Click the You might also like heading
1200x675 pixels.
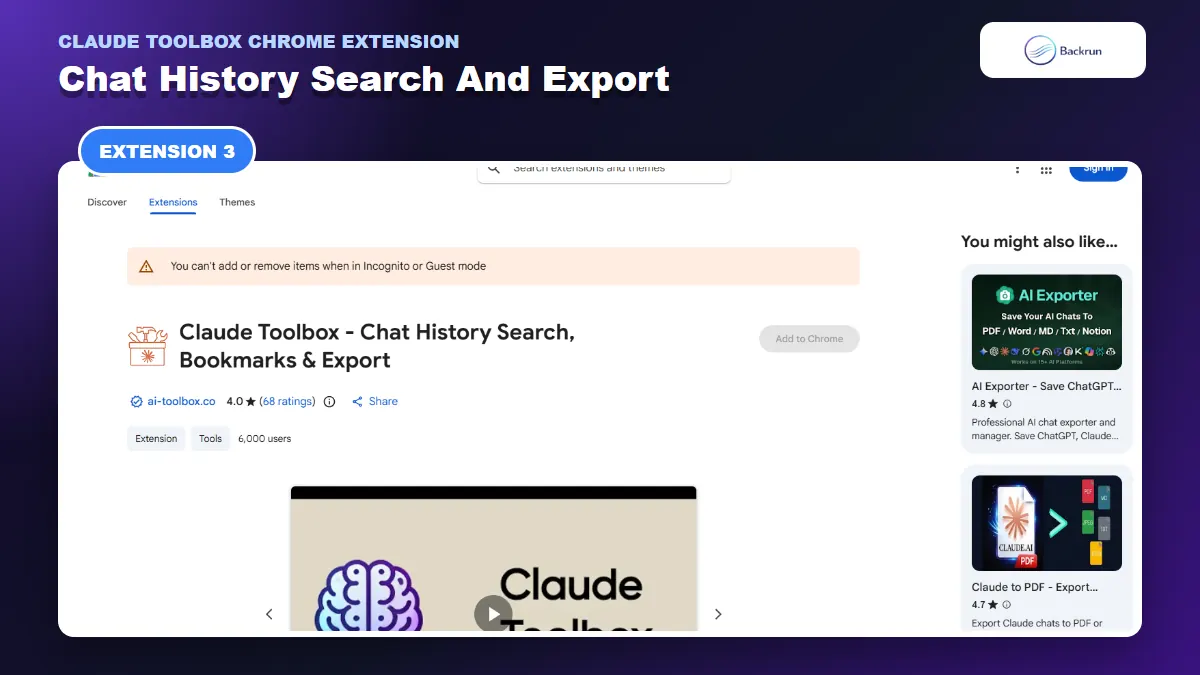pos(1039,241)
